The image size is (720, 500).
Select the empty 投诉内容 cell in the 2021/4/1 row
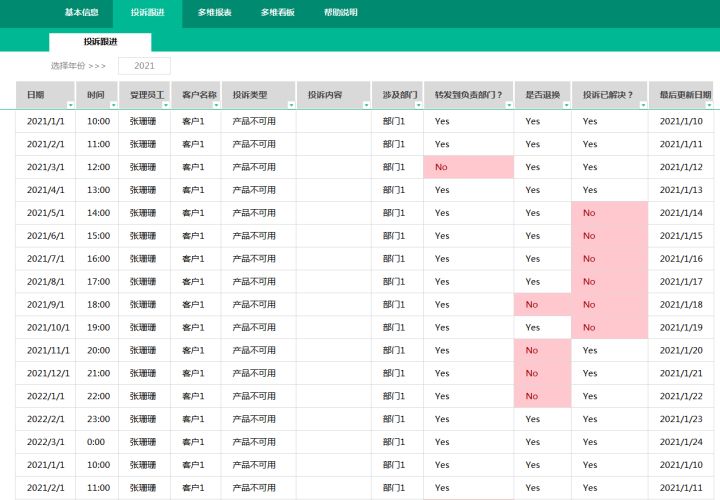334,190
